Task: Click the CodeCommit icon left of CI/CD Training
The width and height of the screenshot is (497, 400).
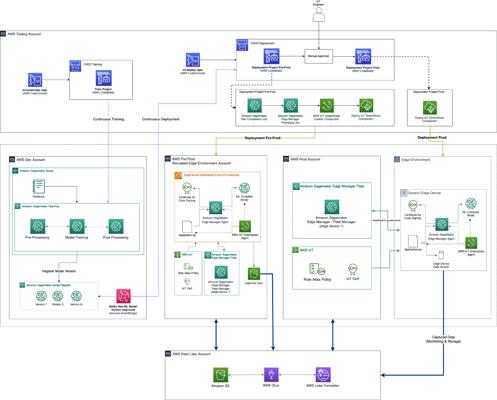Action: point(35,80)
